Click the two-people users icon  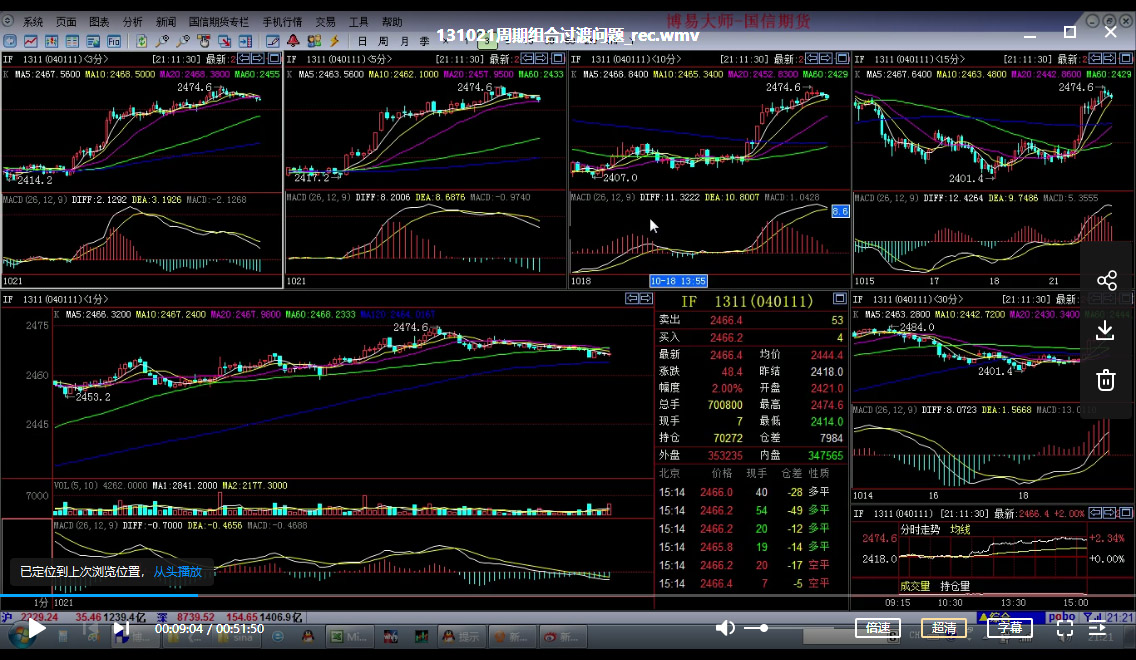click(314, 41)
